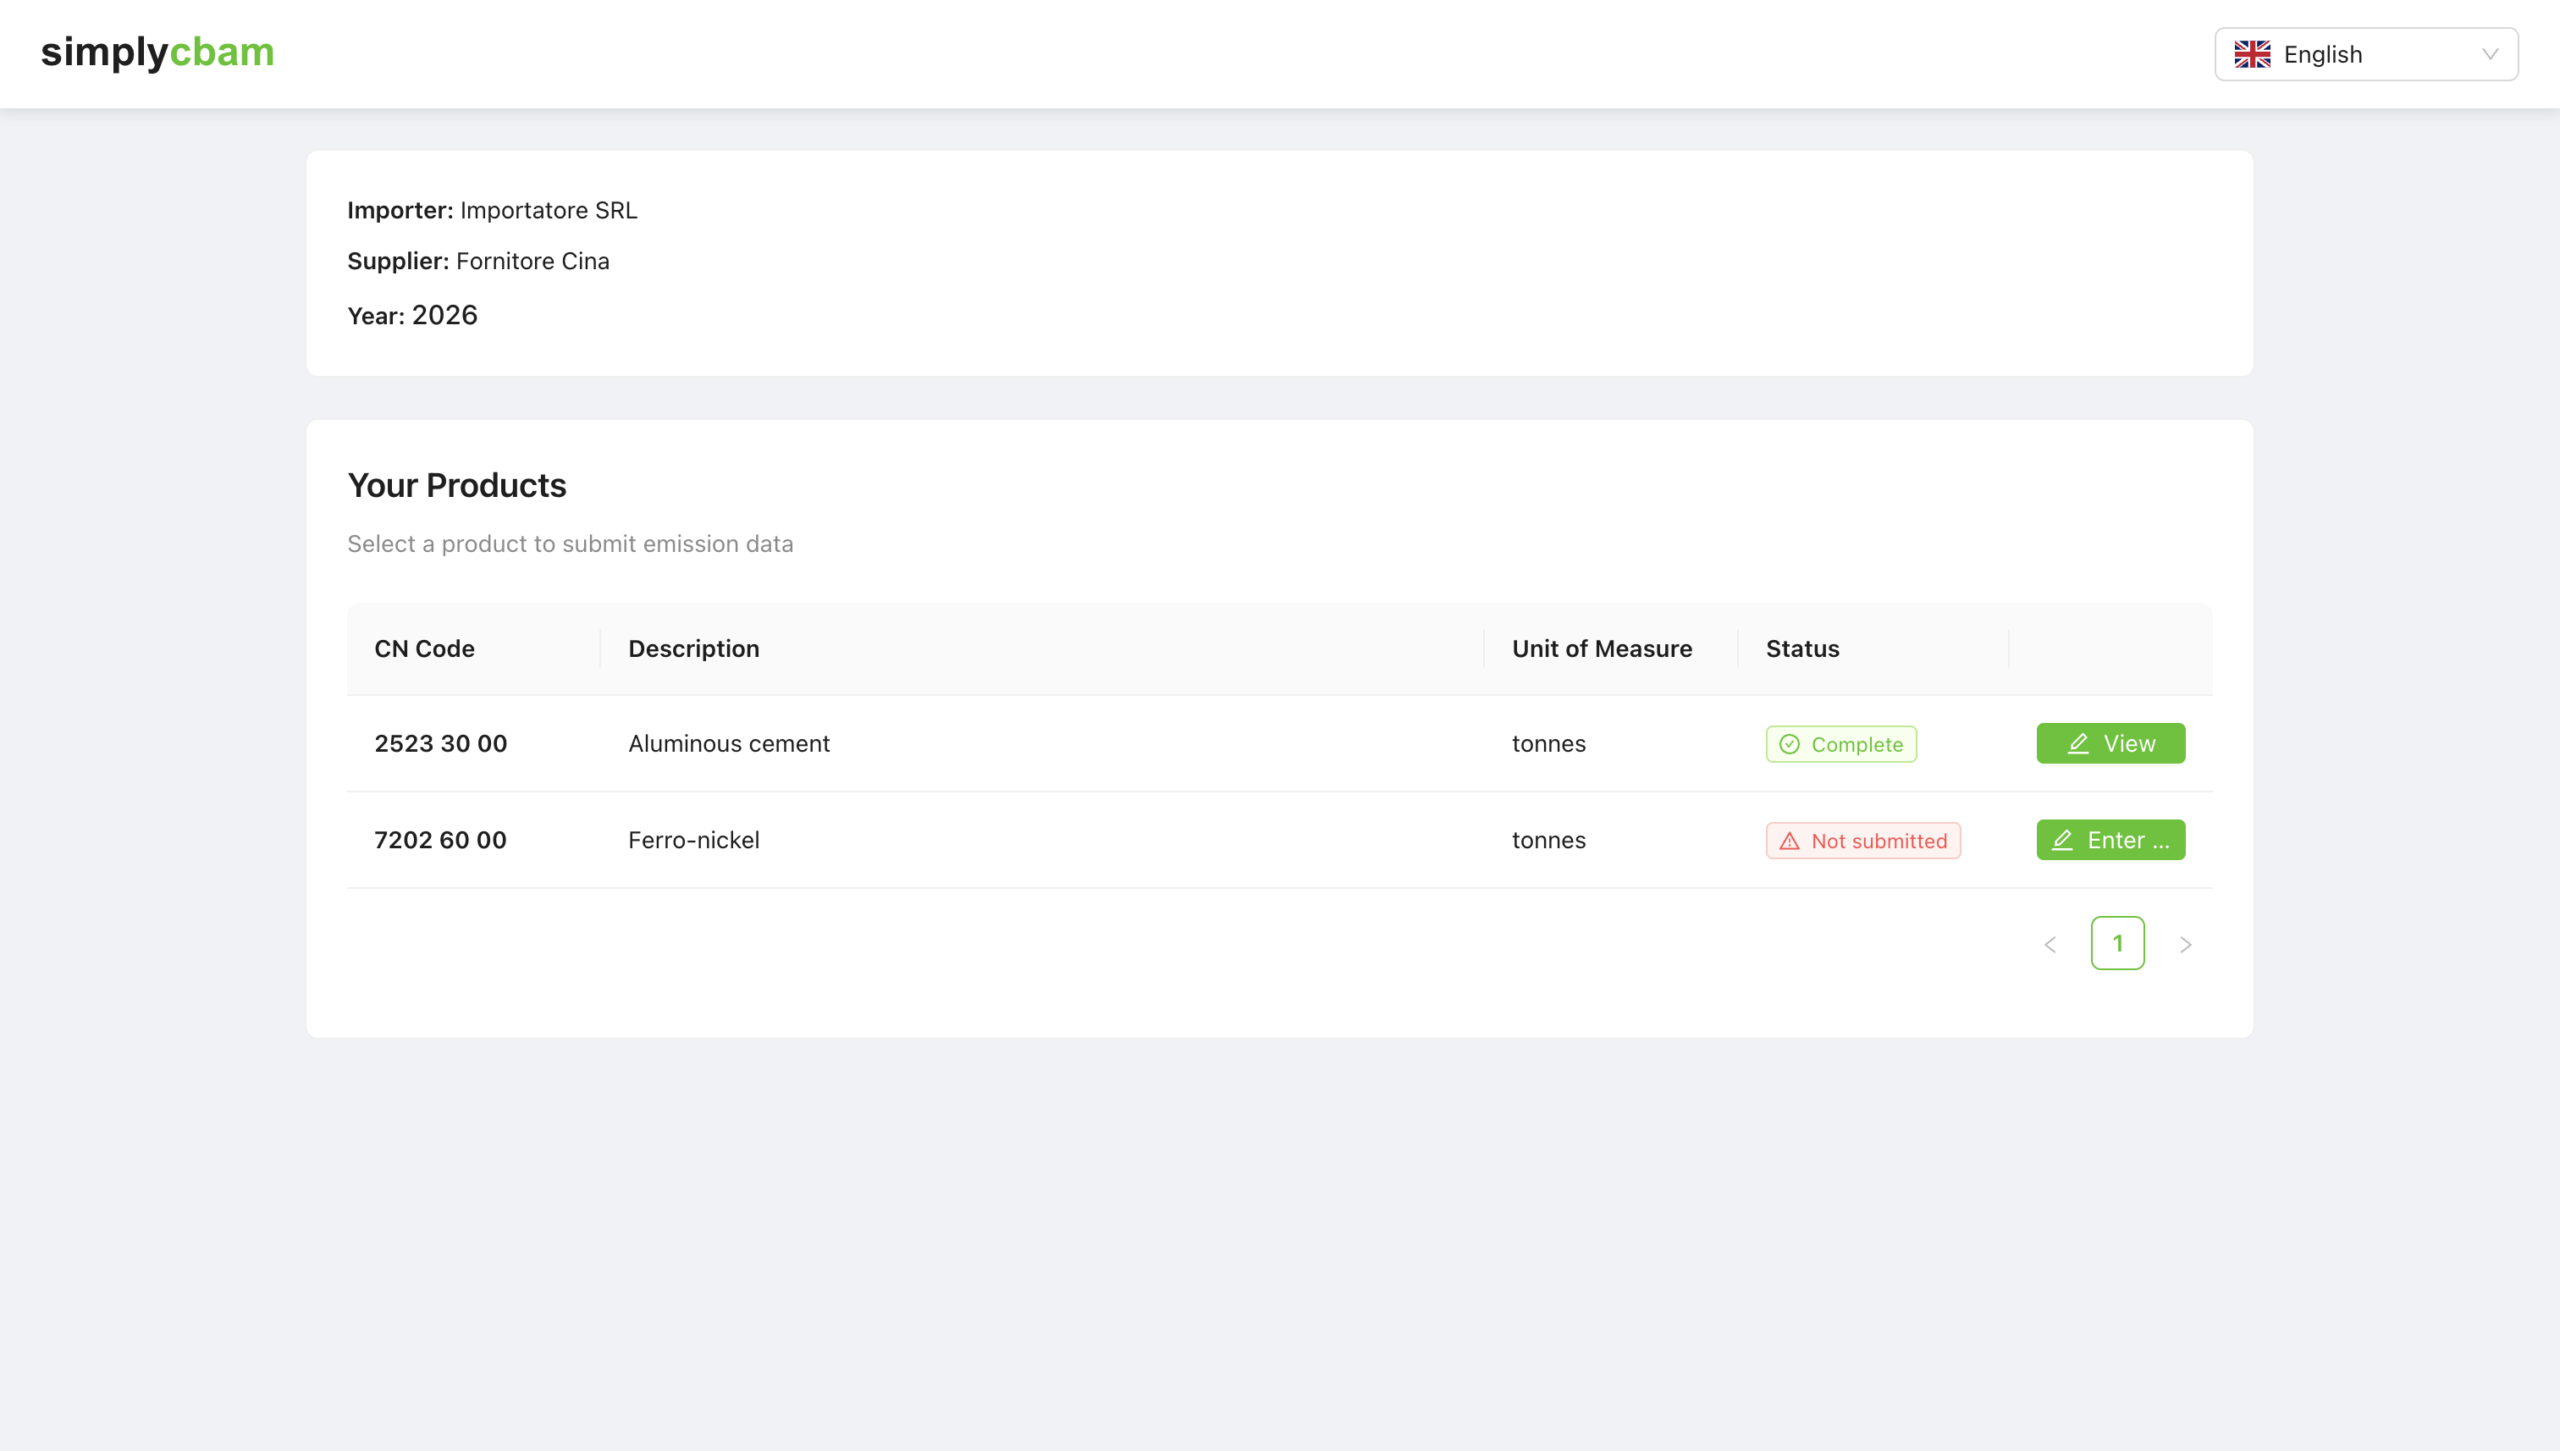Click the simplycbam logo
The image size is (2560, 1451).
(157, 52)
